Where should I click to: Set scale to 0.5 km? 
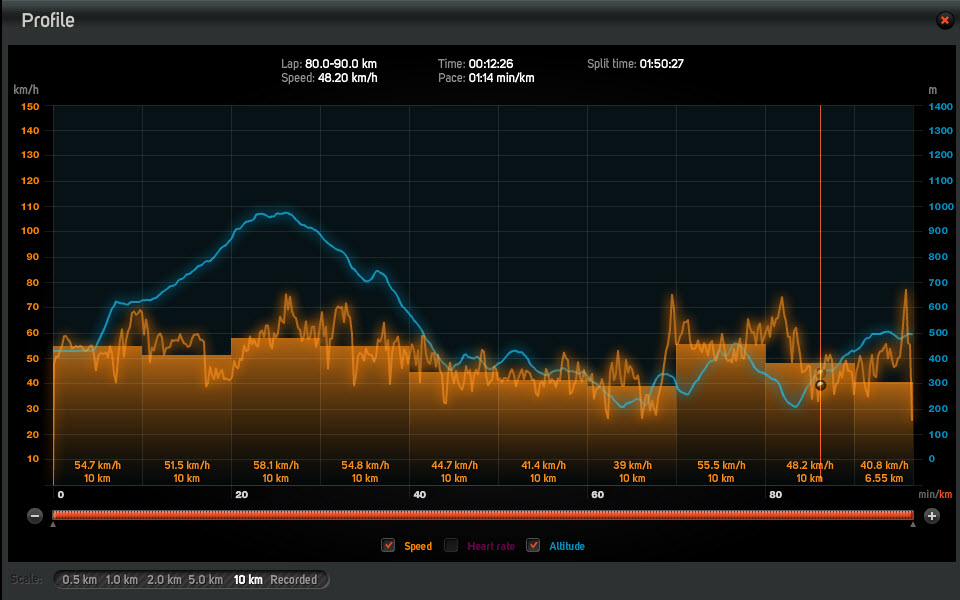tap(80, 579)
